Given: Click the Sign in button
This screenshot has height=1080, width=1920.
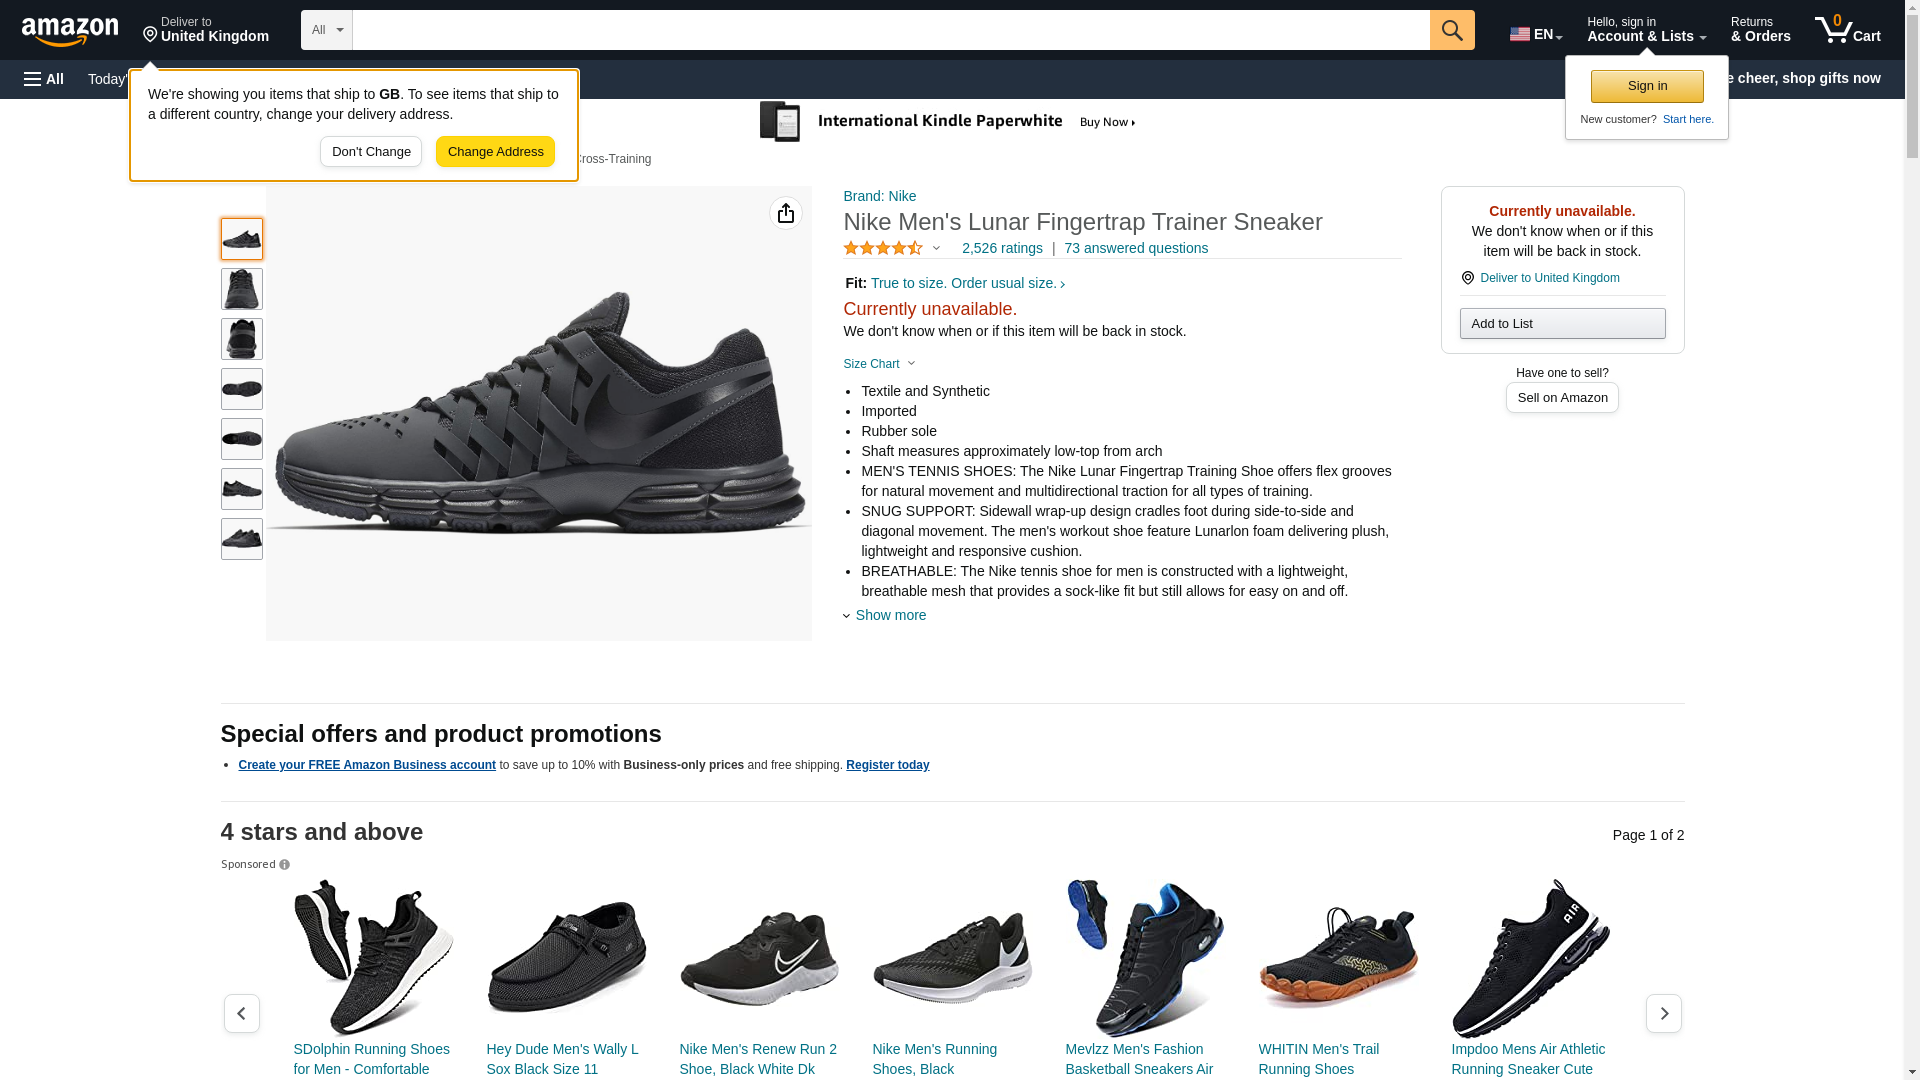Looking at the screenshot, I should click(1646, 86).
